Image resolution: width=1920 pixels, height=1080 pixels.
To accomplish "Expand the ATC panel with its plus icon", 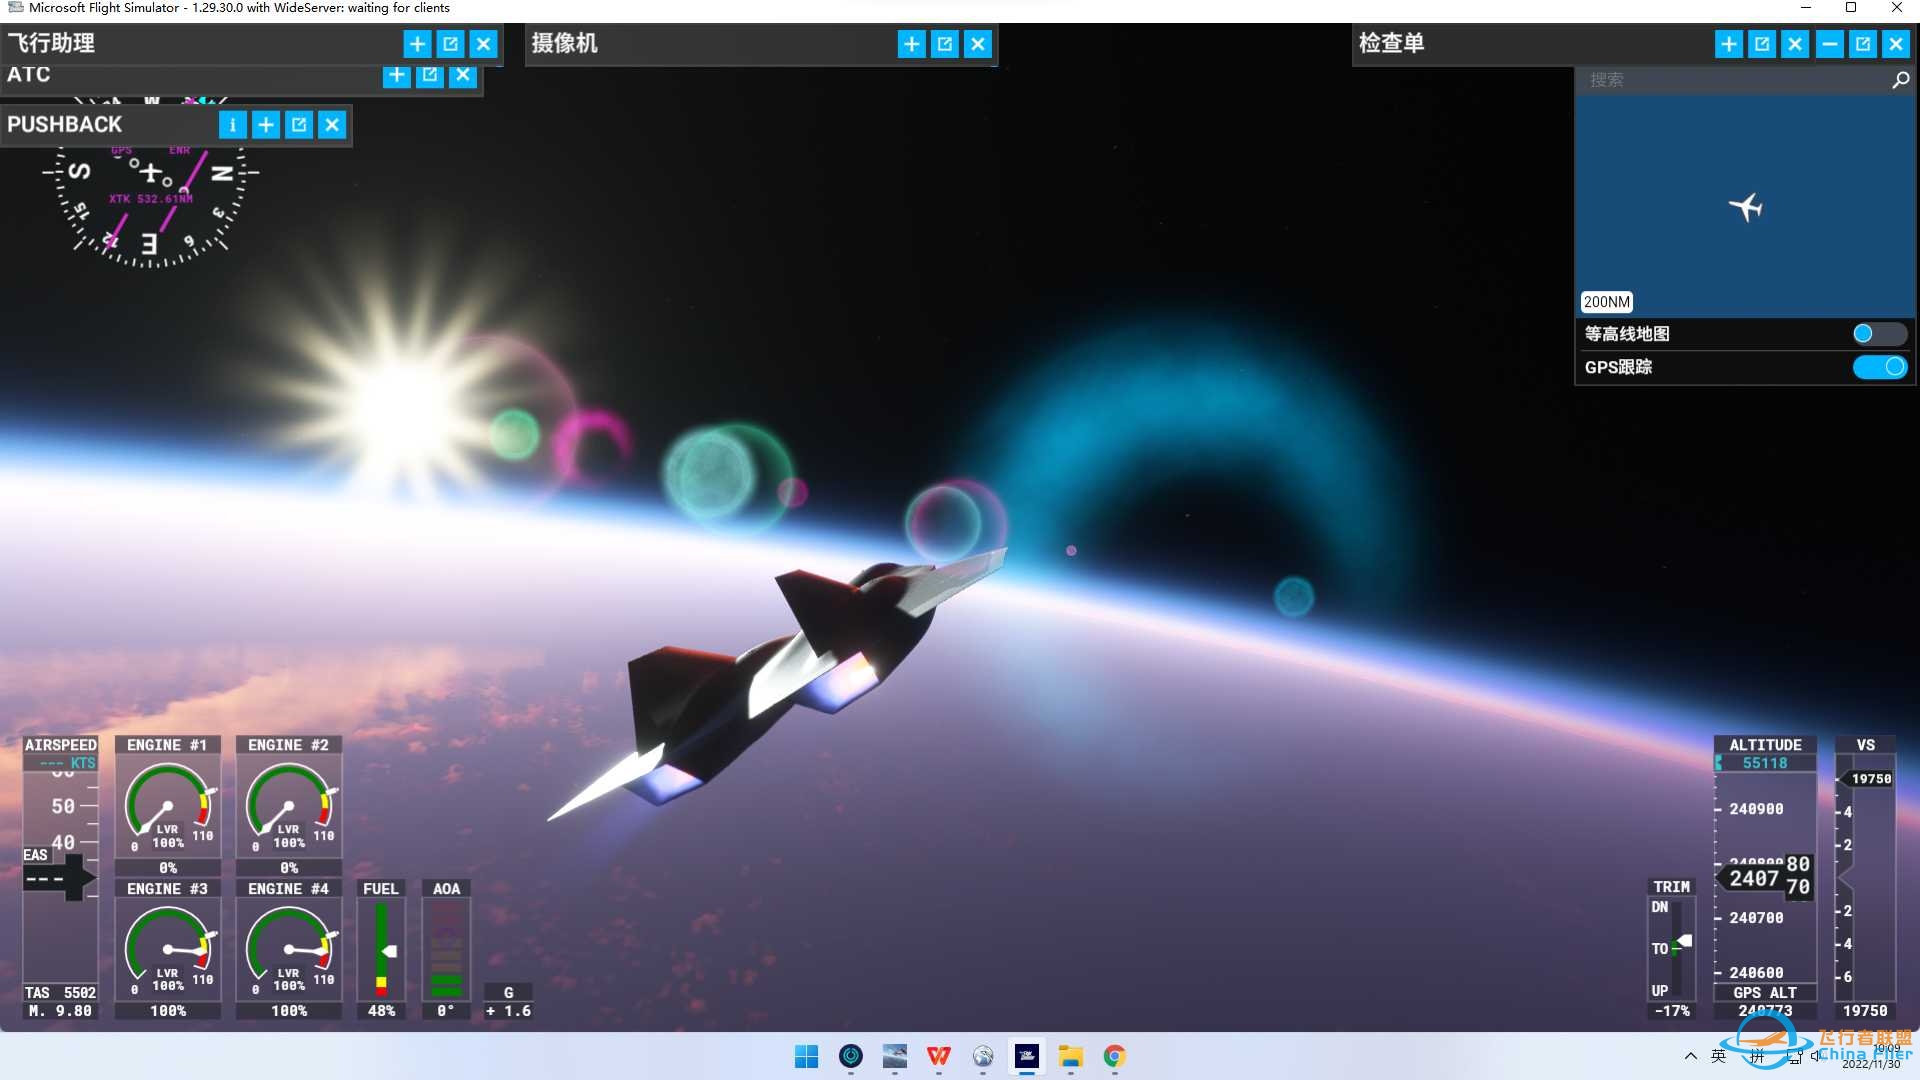I will (397, 75).
